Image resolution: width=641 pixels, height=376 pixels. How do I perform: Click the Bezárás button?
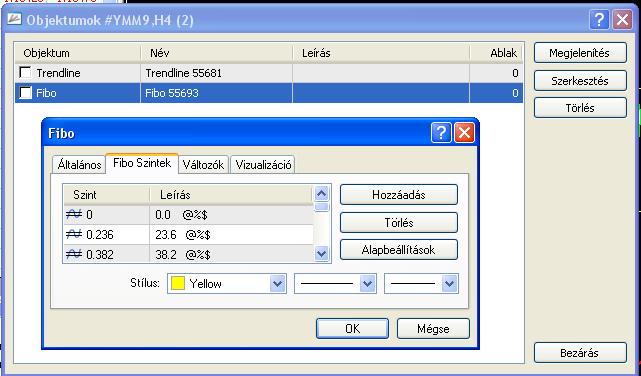click(580, 353)
